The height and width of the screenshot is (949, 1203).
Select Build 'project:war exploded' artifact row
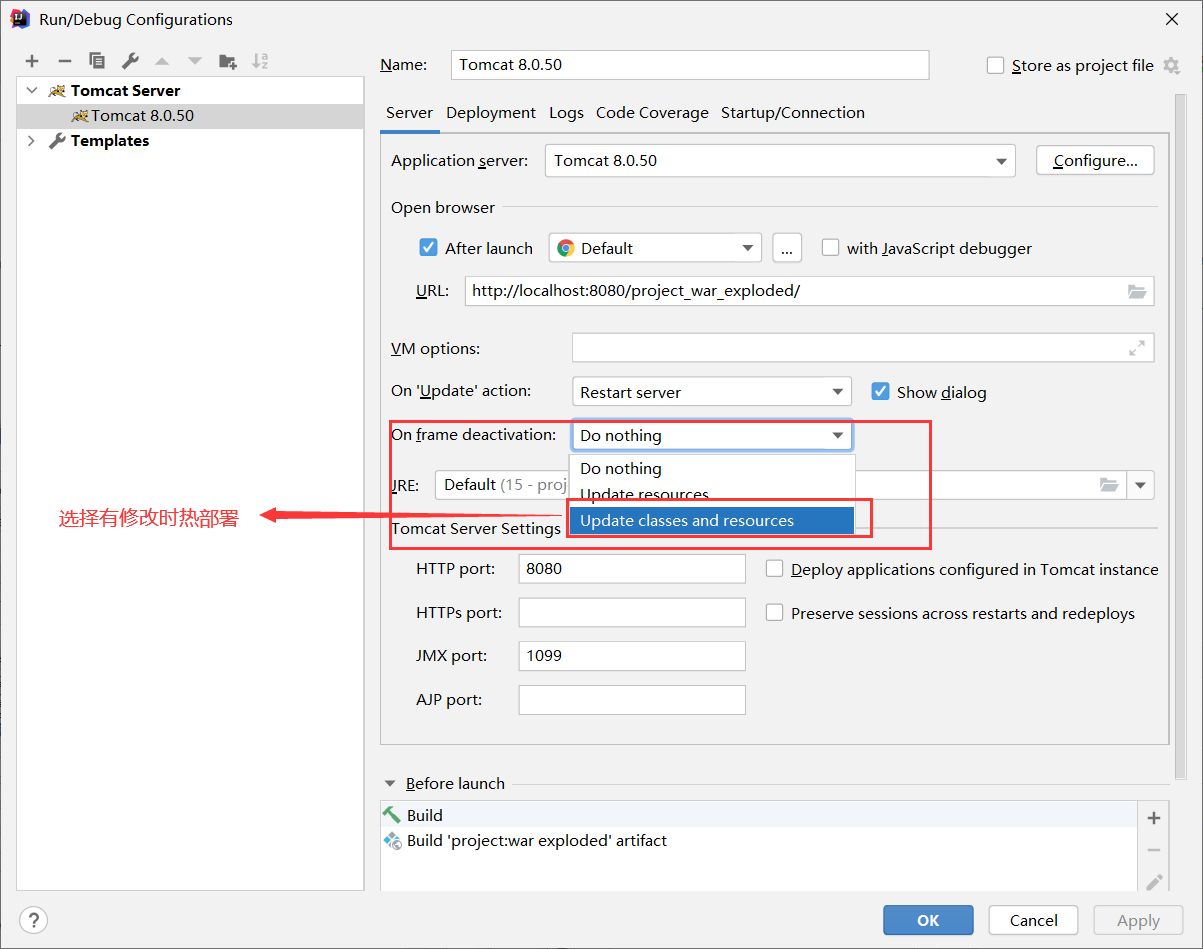click(760, 841)
